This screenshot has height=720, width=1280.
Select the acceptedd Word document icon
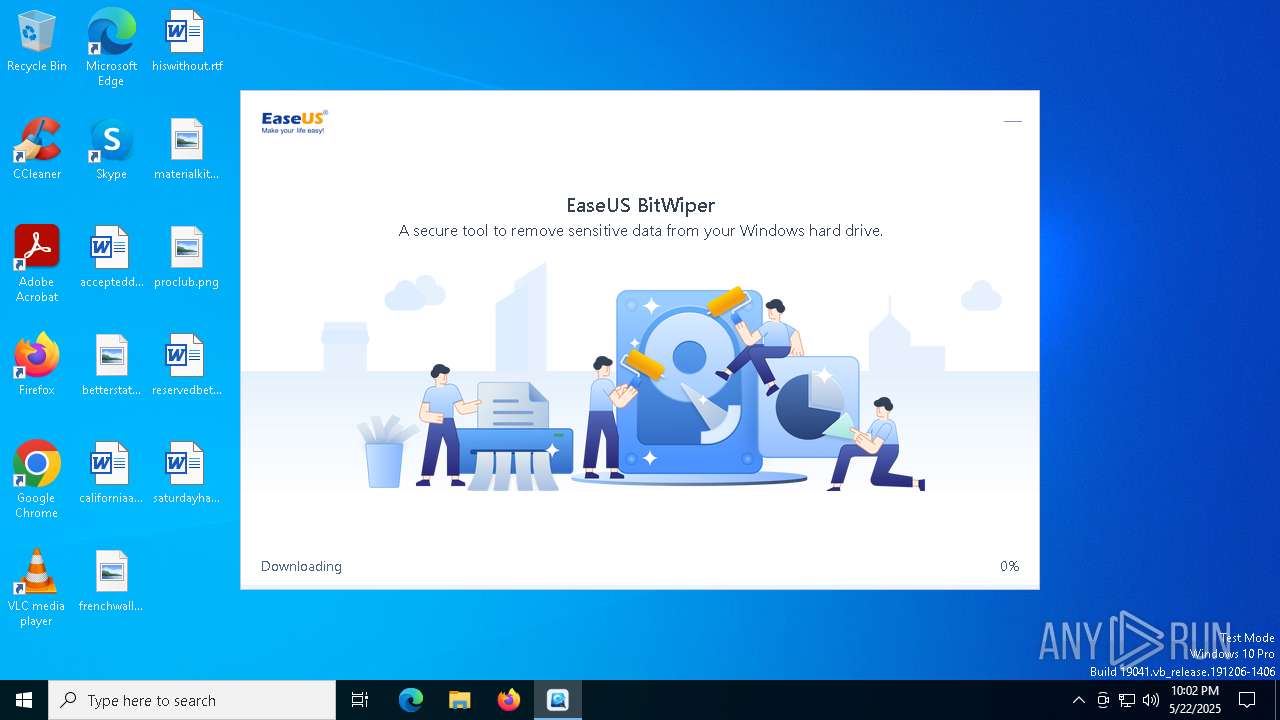click(111, 257)
